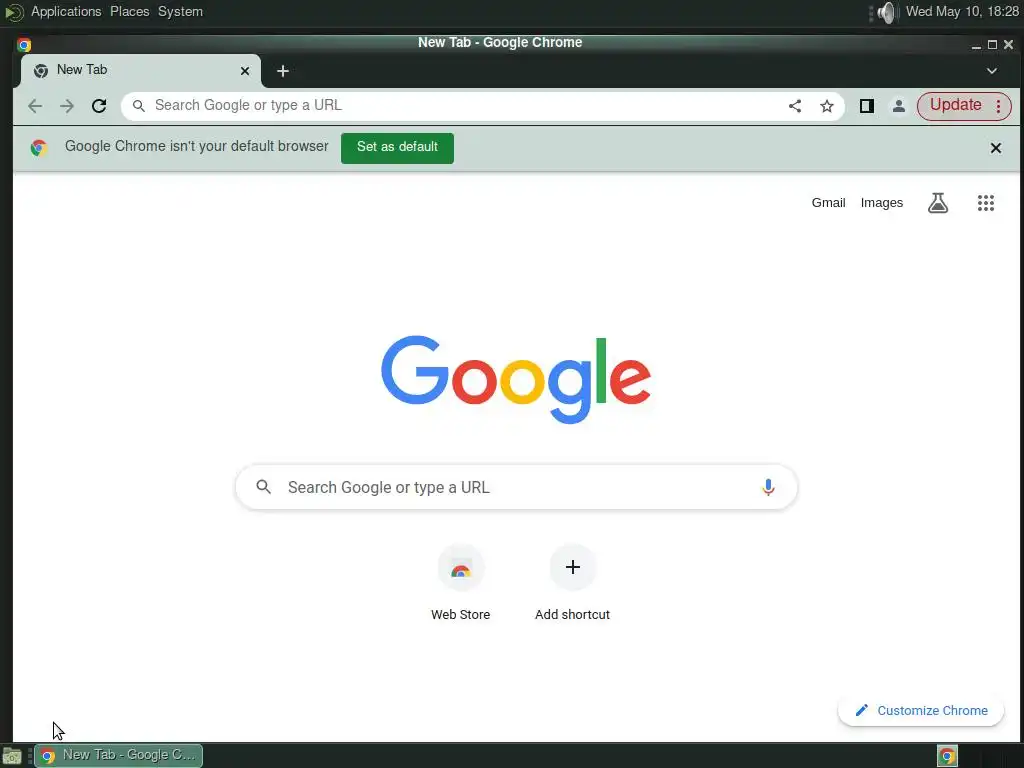
Task: Open the profile avatar icon
Action: tap(899, 106)
